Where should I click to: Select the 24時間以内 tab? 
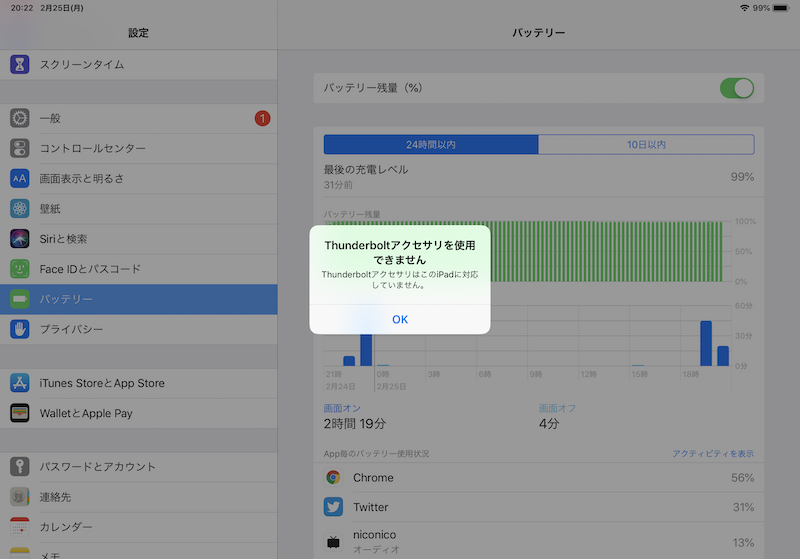click(x=431, y=145)
